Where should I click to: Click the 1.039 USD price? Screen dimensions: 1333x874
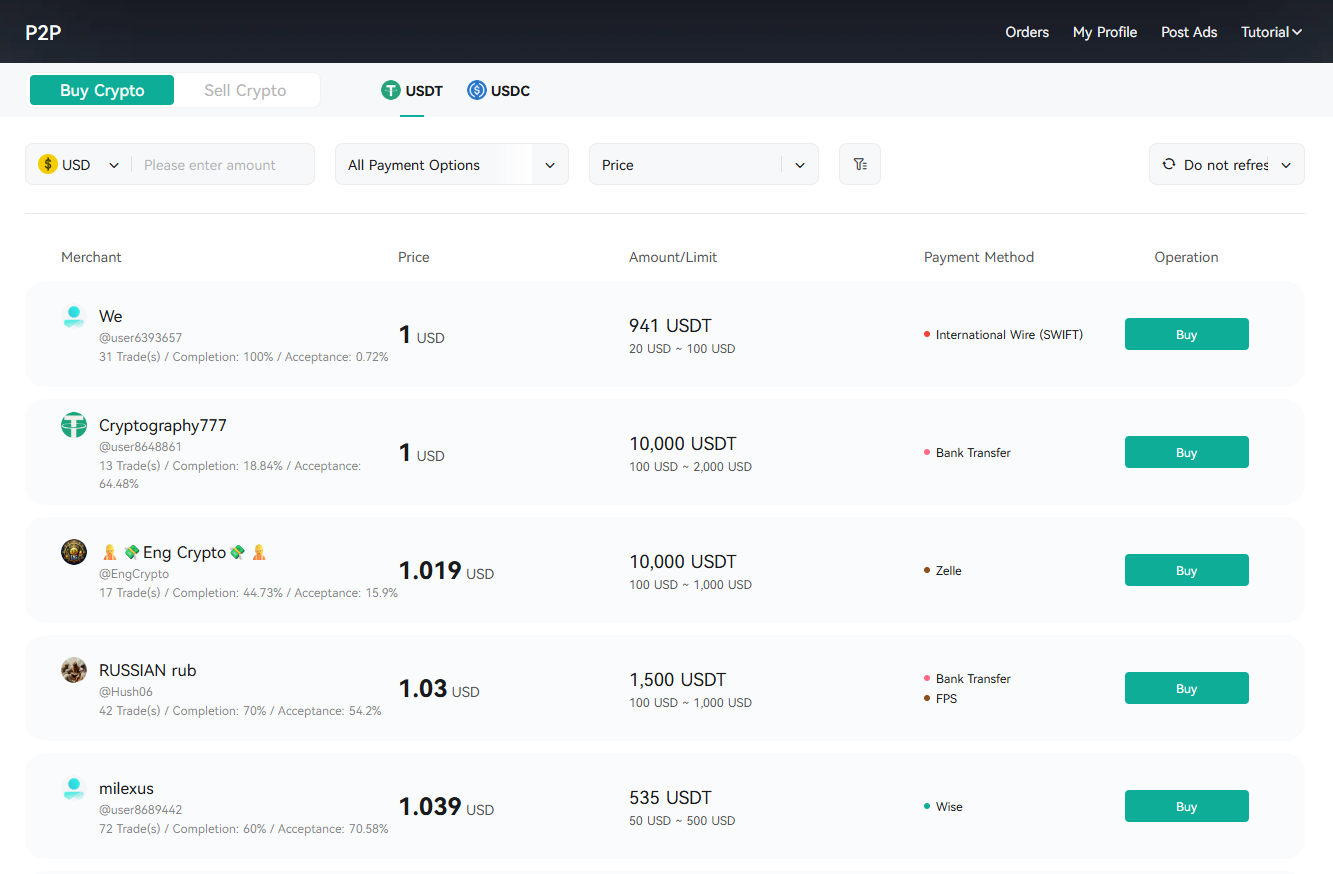(x=446, y=806)
